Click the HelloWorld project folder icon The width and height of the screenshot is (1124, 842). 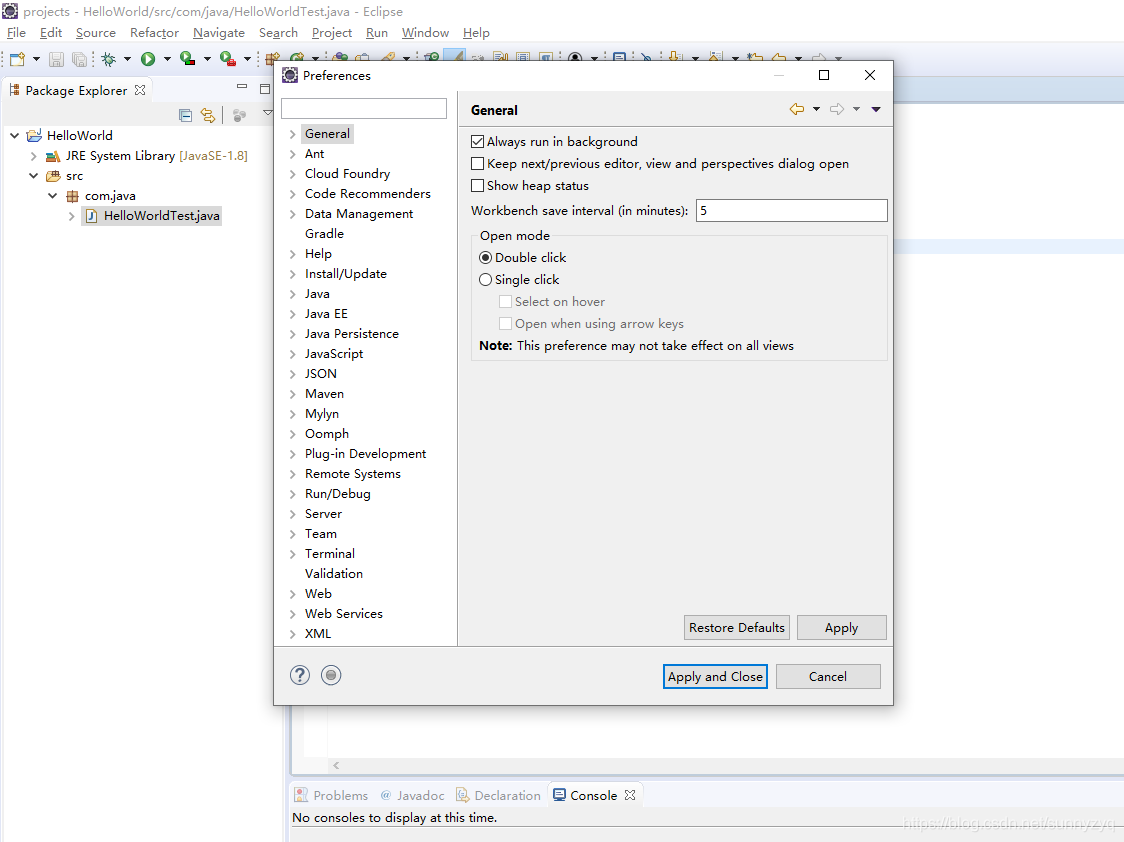pos(34,135)
